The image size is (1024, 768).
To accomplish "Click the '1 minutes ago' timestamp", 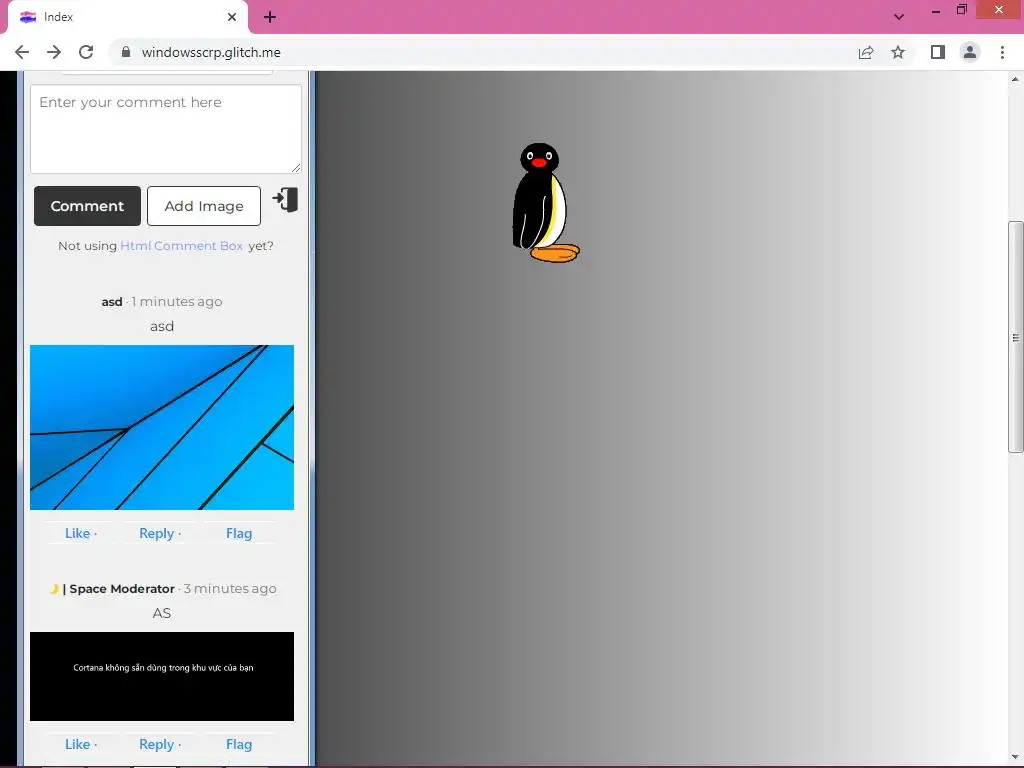I will [177, 302].
